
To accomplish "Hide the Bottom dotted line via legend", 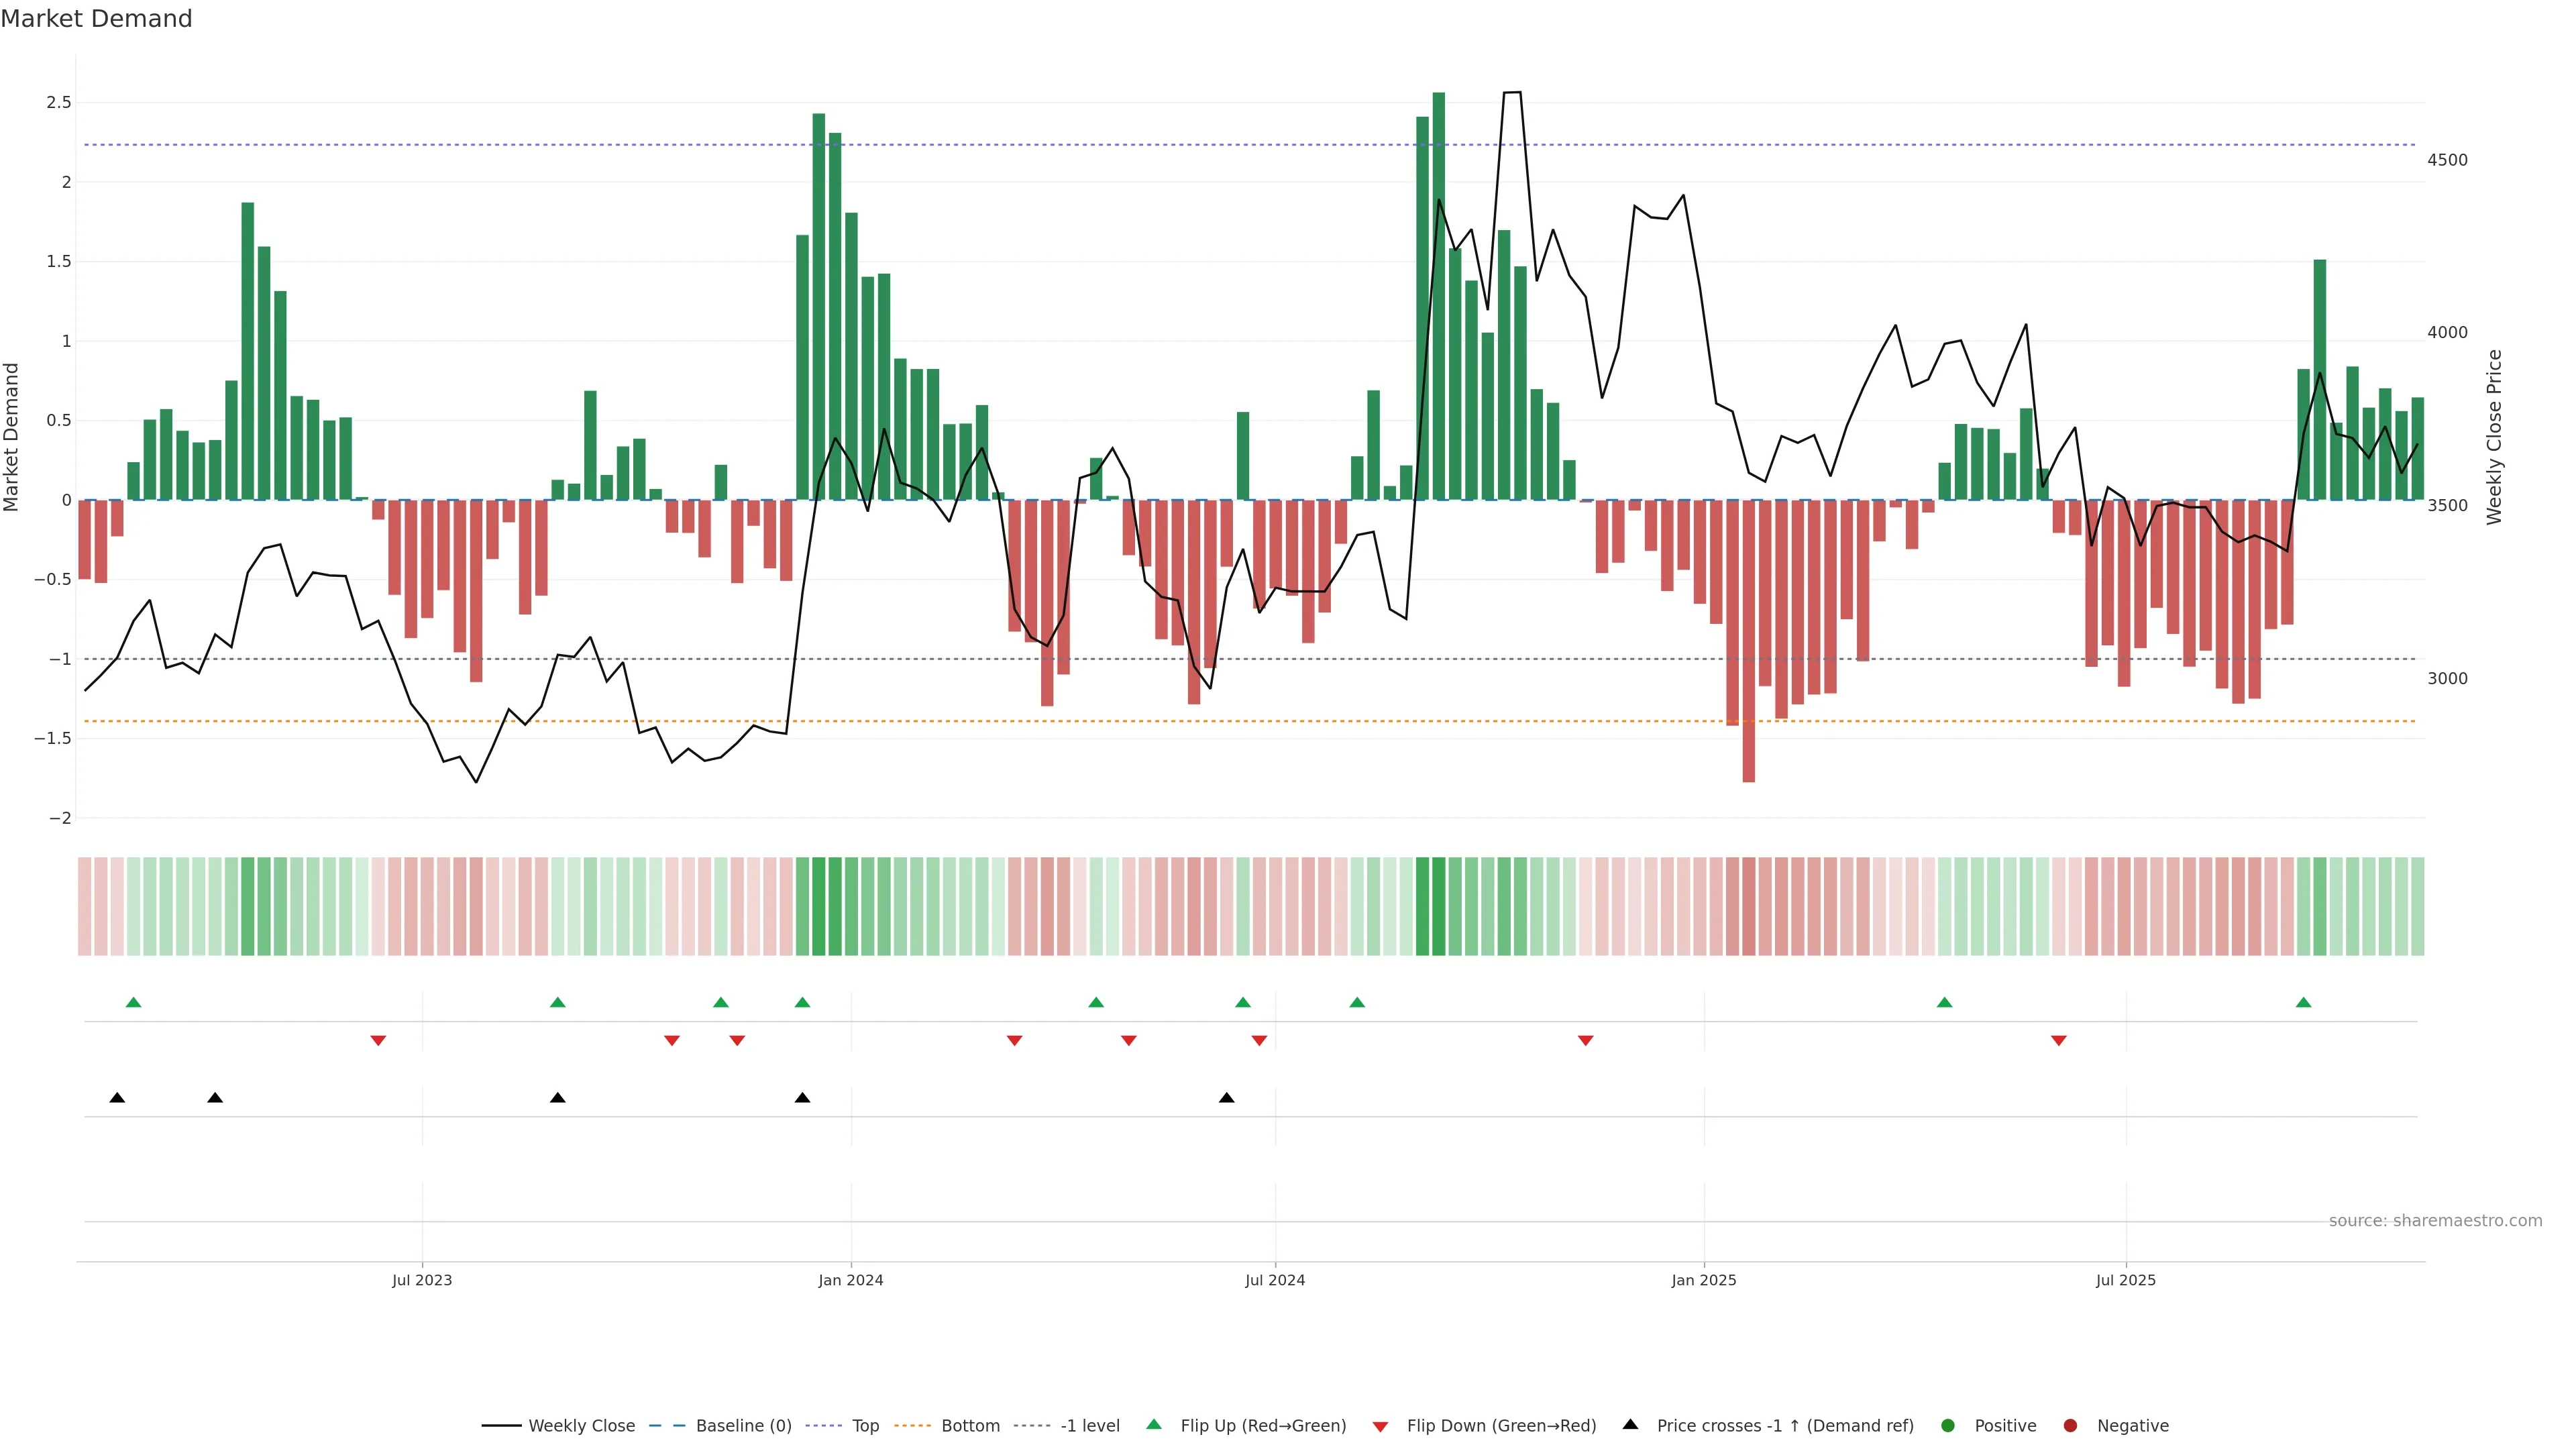I will click(x=970, y=1426).
